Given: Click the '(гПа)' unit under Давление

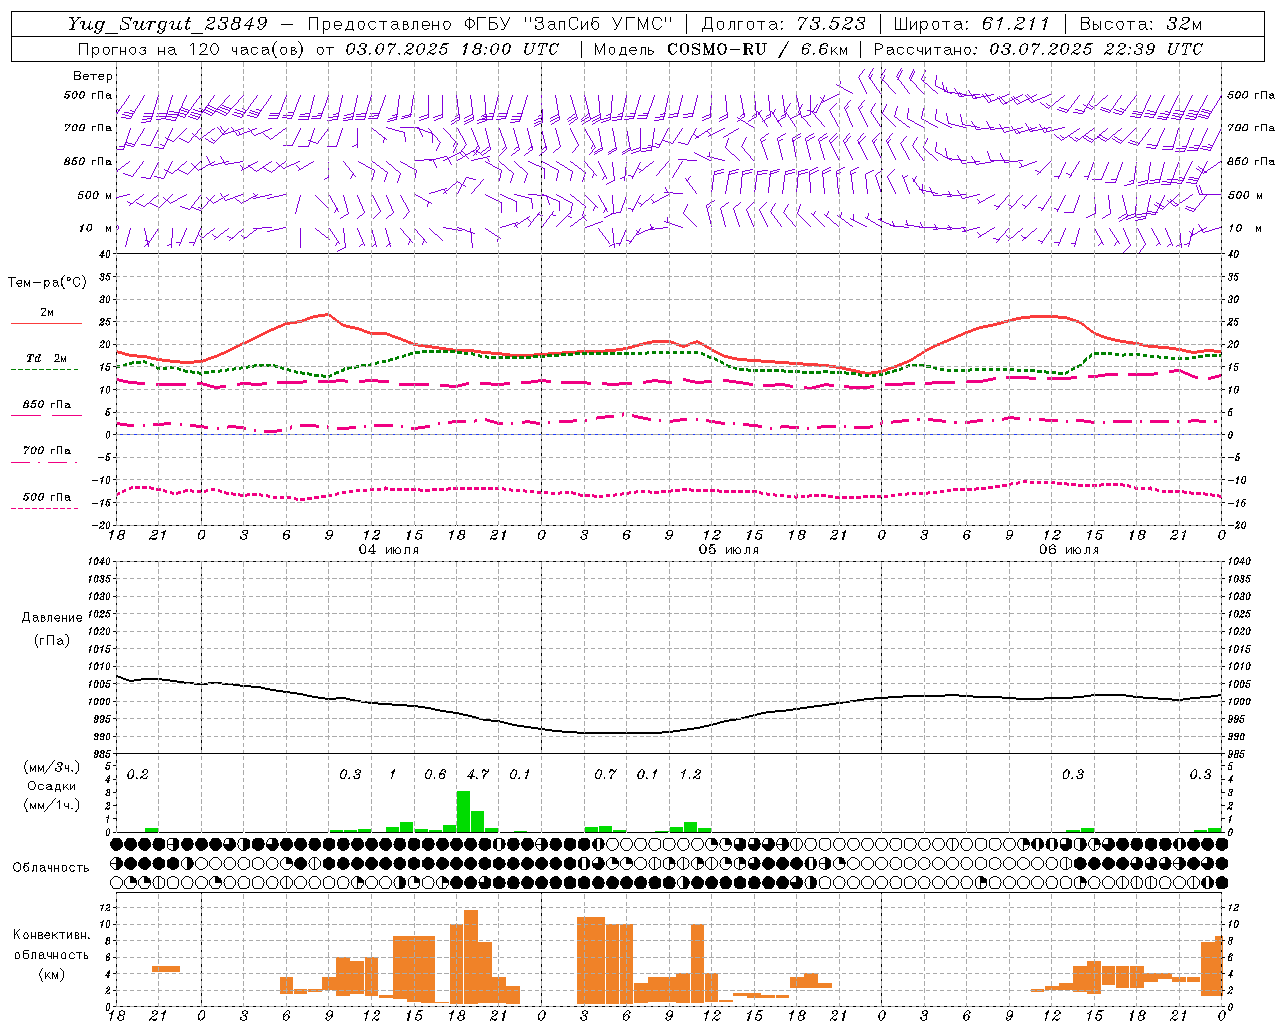Looking at the screenshot, I should (x=52, y=640).
